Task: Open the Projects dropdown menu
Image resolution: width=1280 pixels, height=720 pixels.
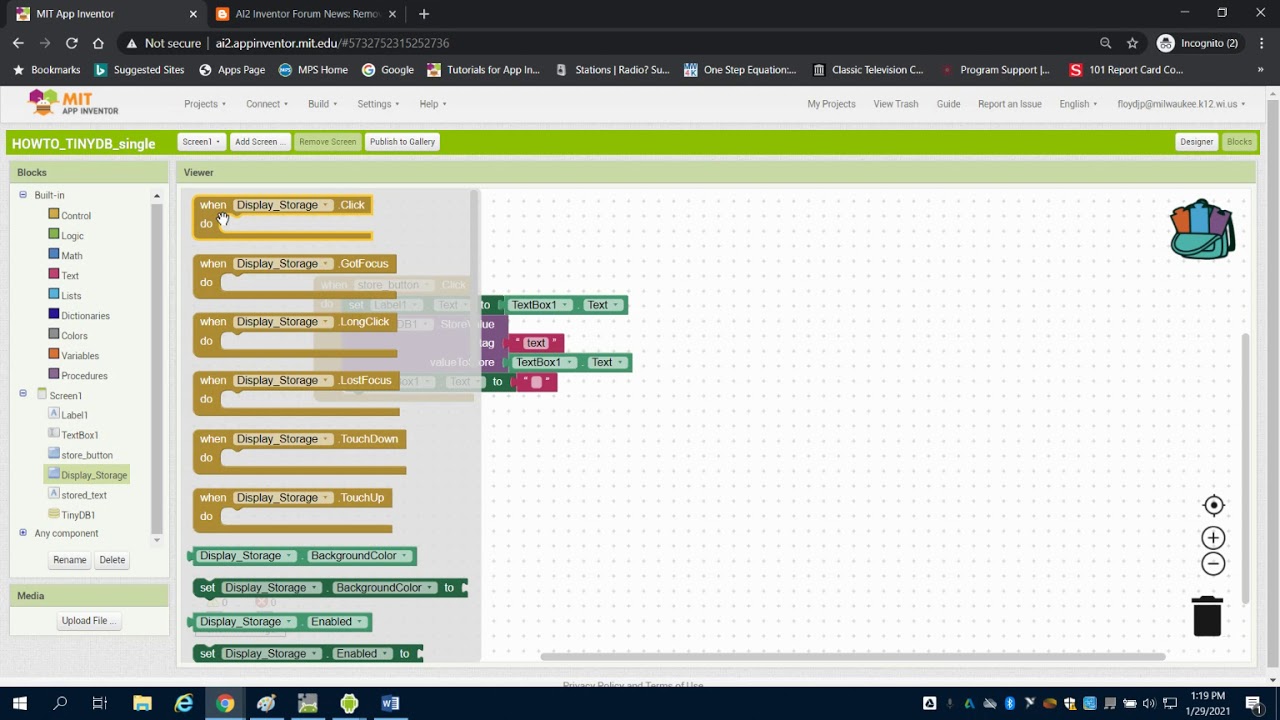Action: [x=205, y=104]
